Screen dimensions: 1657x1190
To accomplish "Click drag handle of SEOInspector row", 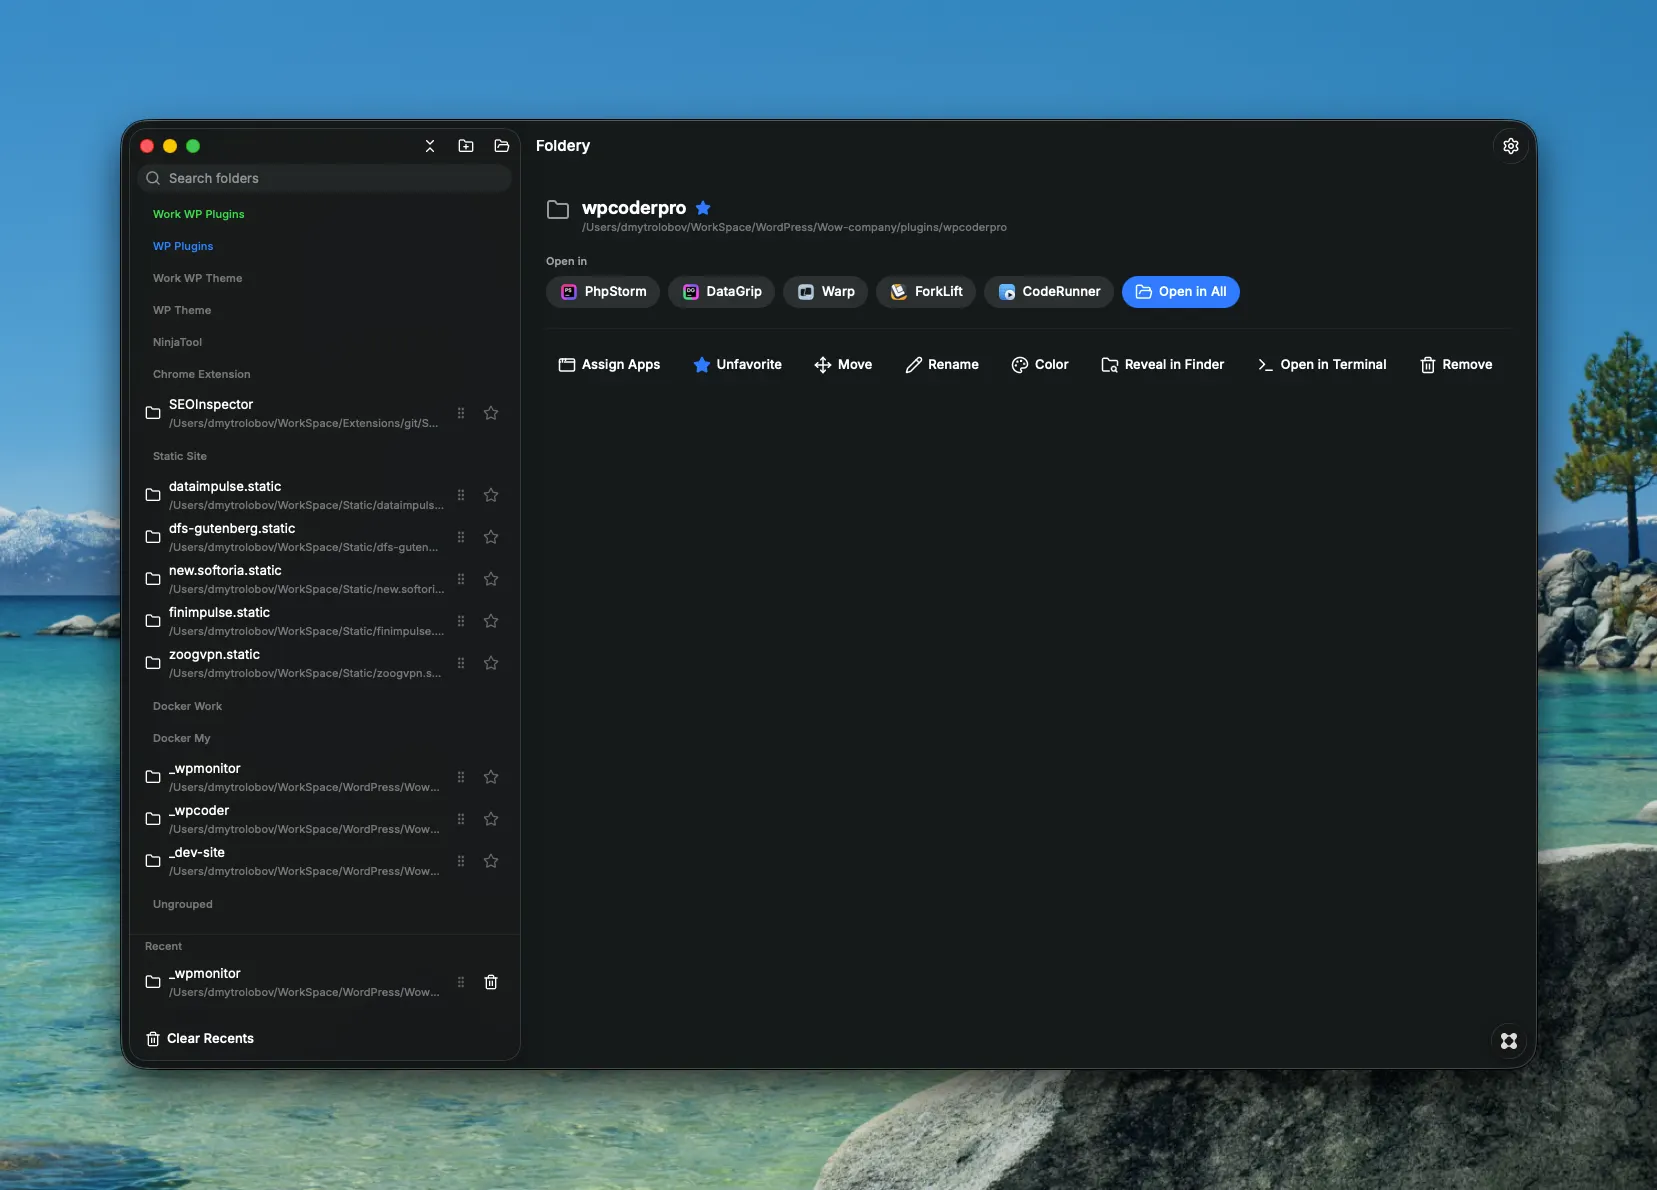I will pyautogui.click(x=461, y=413).
